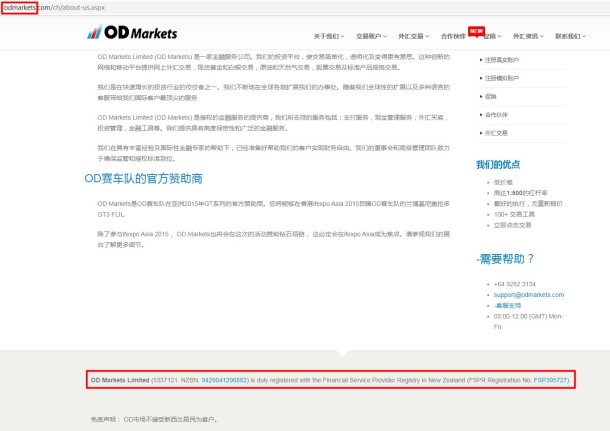
Task: Open 注册真实账户 sidebar link
Action: pos(501,60)
